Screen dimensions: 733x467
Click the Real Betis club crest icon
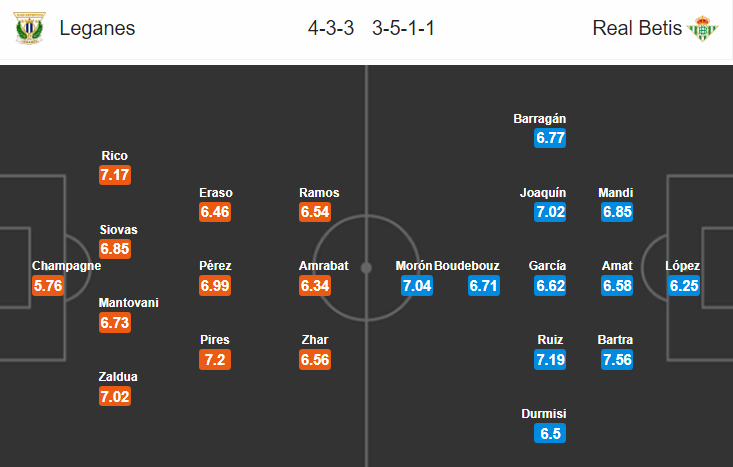(x=703, y=29)
